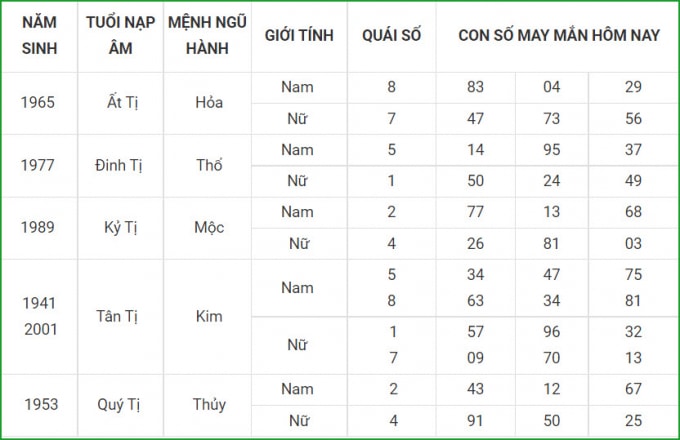Click the QUÁI SỐ column header
The width and height of the screenshot is (680, 440).
[392, 36]
